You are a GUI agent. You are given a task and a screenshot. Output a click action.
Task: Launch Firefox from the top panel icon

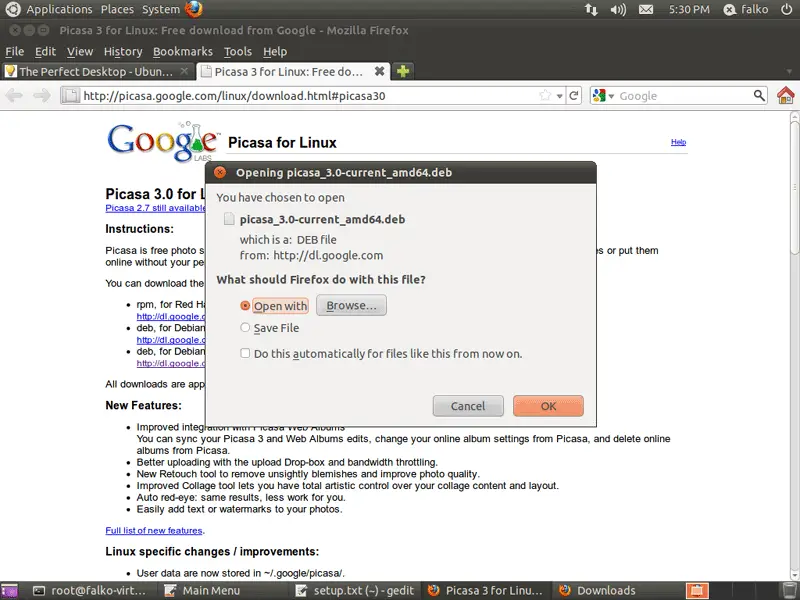point(193,9)
